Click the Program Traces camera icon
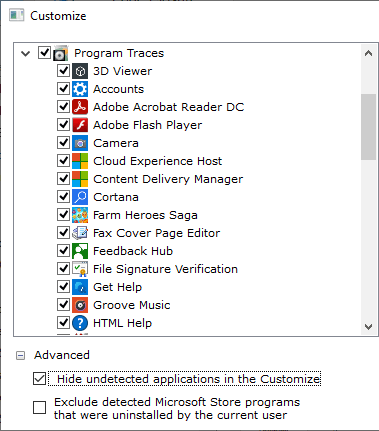This screenshot has width=379, height=431. 60,53
